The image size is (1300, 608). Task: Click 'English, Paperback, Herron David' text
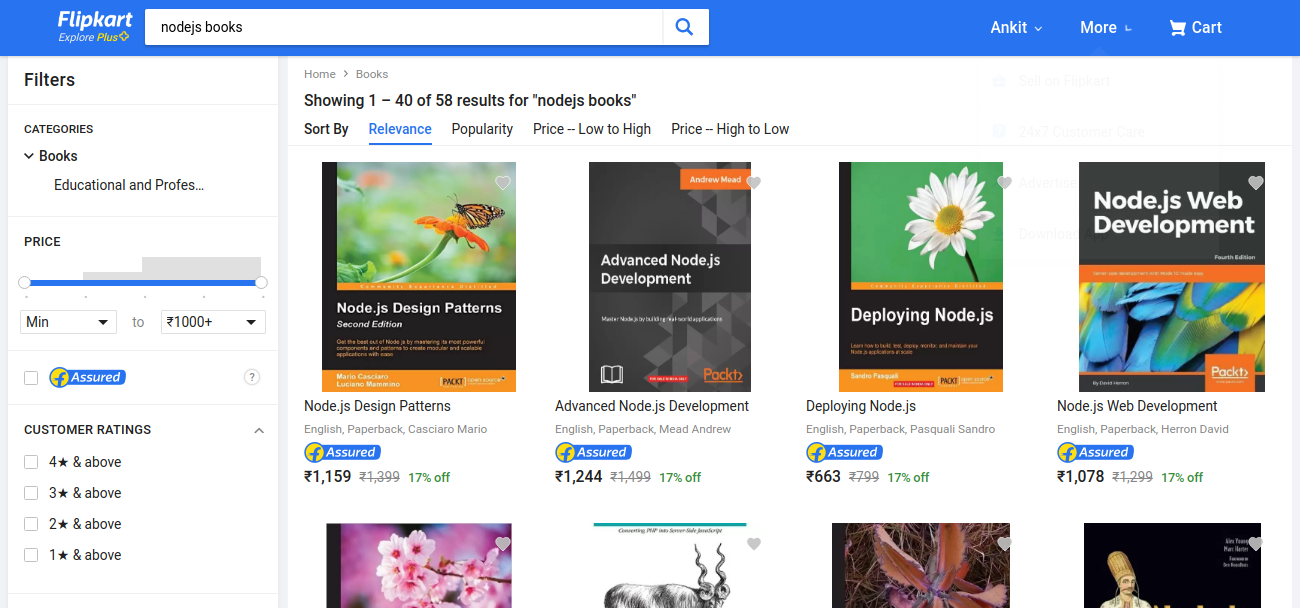[1143, 429]
